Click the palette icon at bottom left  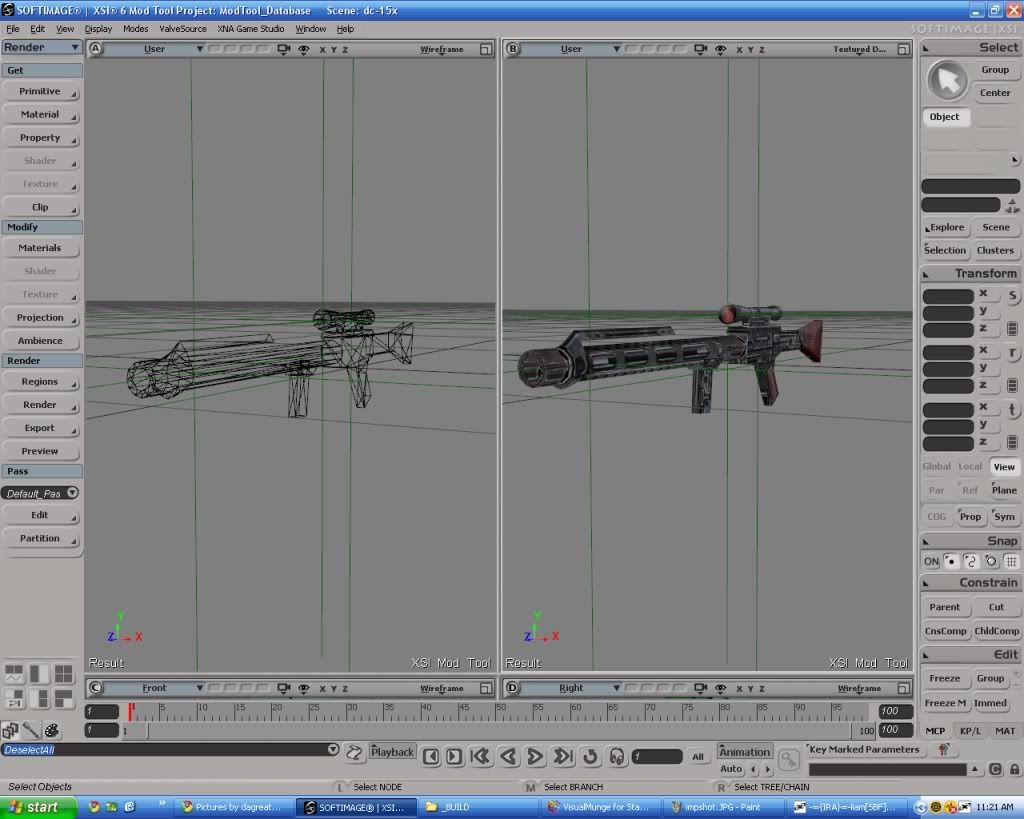52,730
